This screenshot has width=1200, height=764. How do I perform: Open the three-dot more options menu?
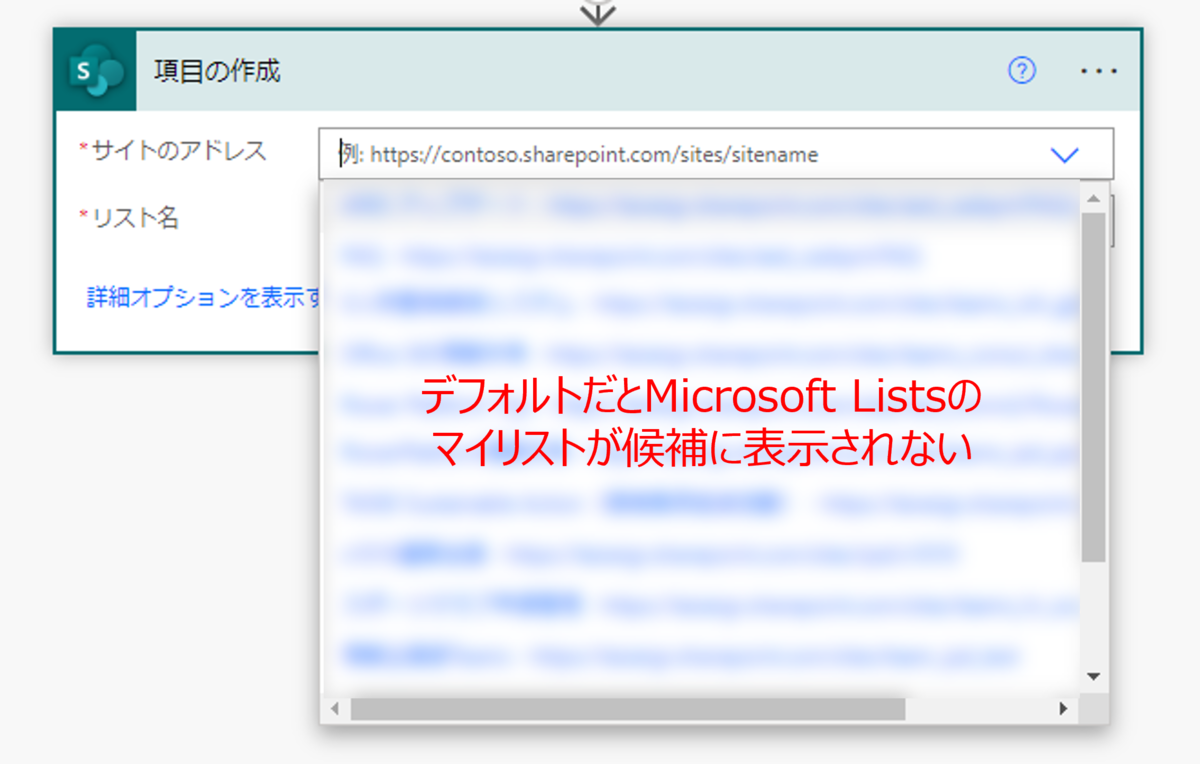[1099, 71]
